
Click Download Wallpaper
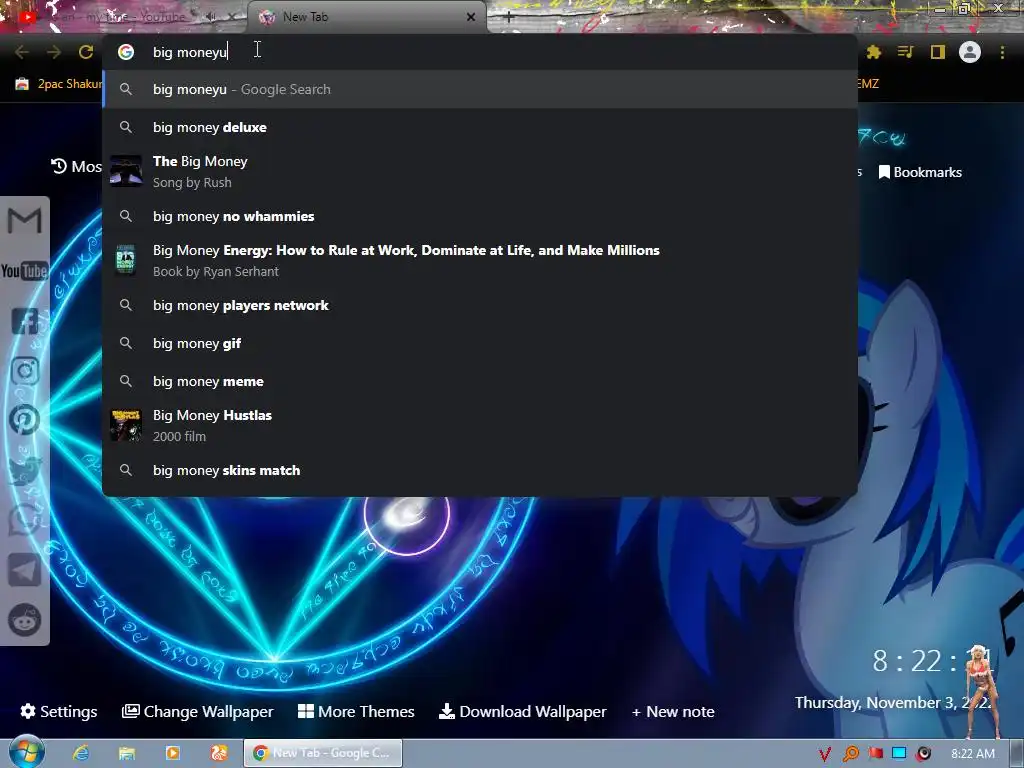[522, 711]
